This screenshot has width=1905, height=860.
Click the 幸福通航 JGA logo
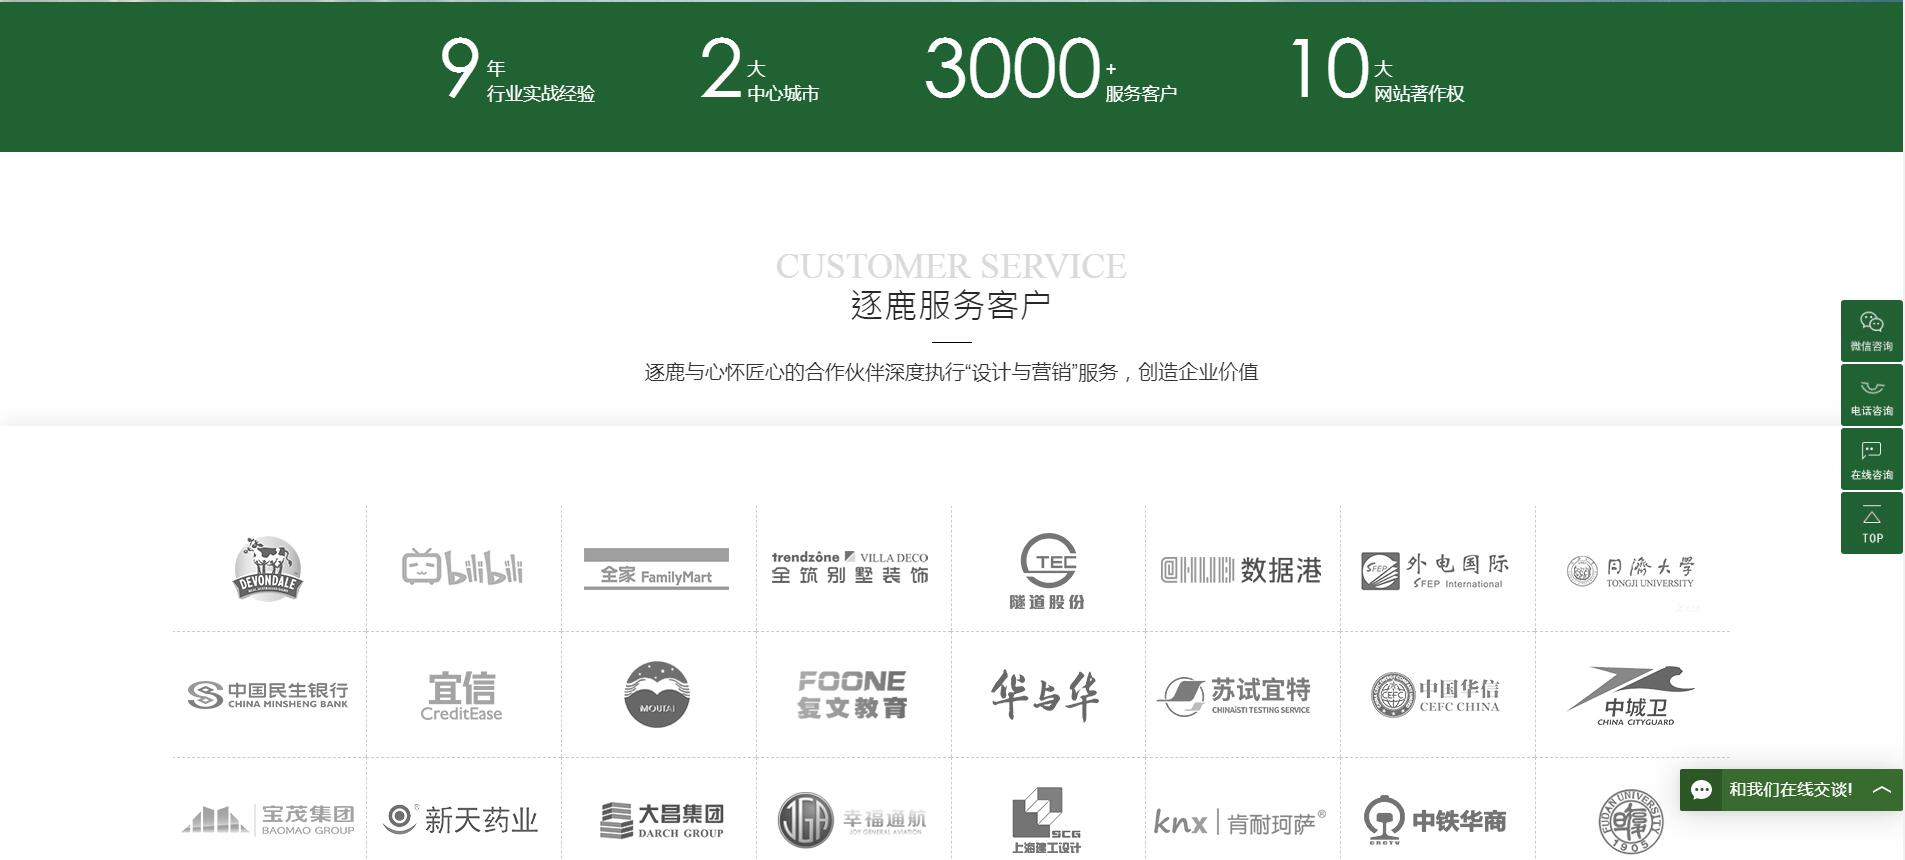[x=852, y=820]
